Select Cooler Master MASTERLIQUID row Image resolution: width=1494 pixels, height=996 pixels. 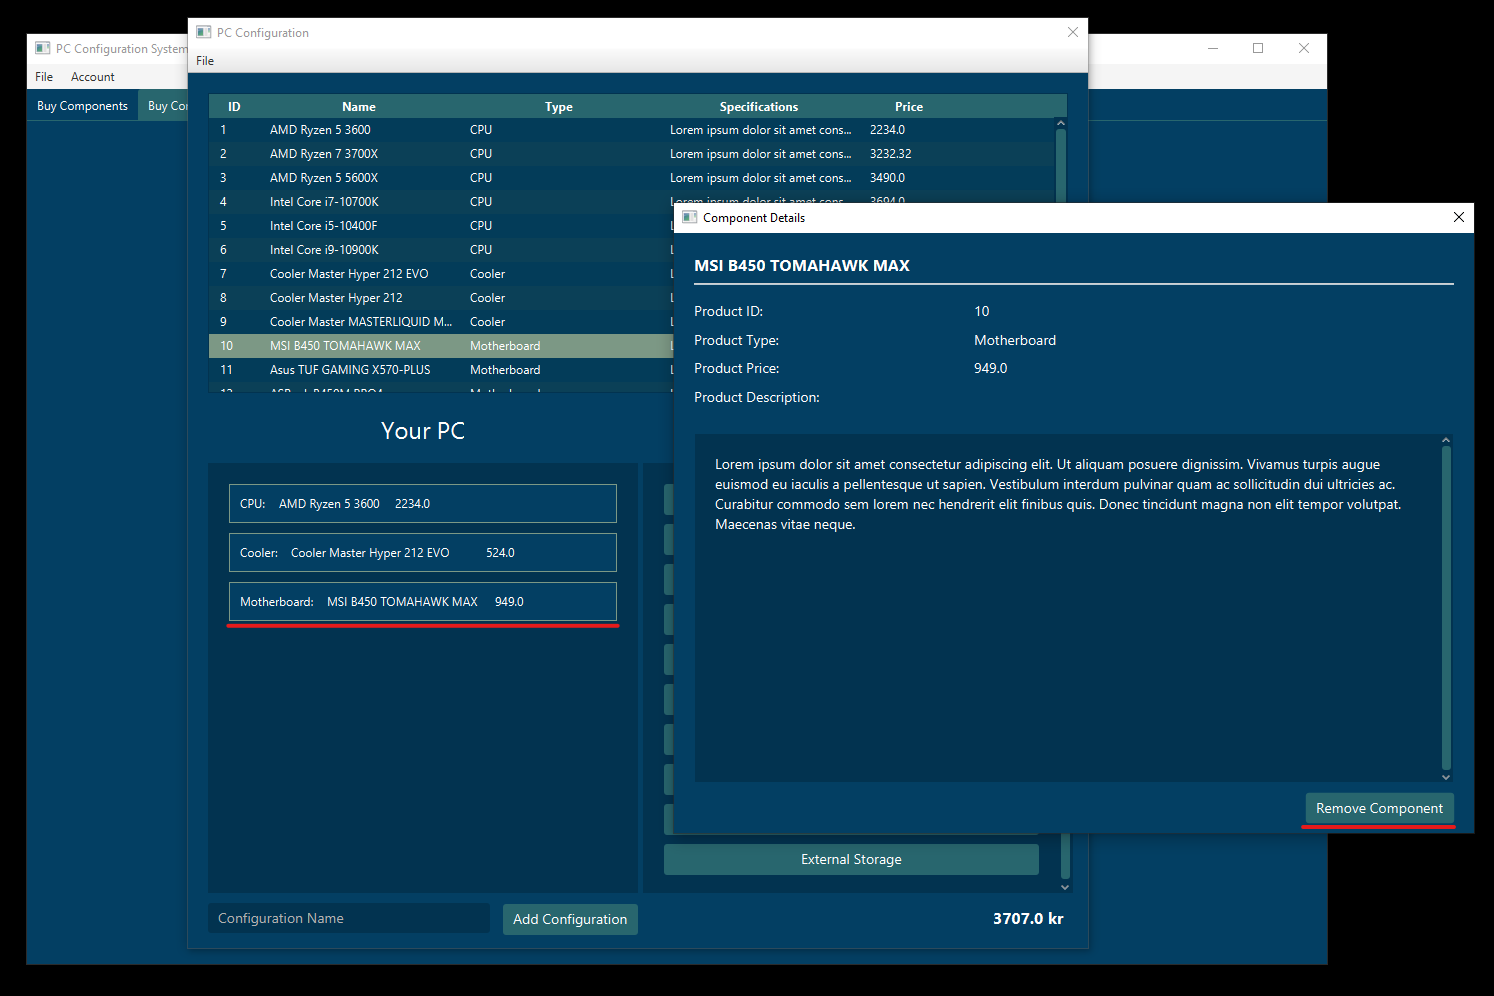[x=441, y=322]
